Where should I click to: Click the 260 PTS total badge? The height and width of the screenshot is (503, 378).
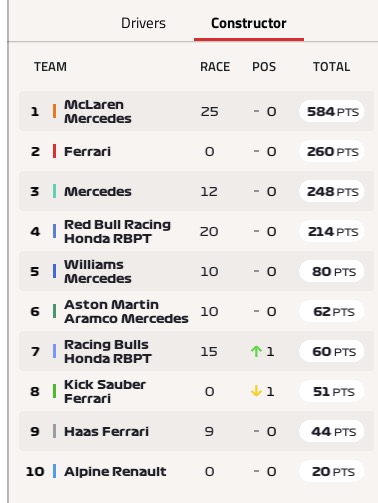[x=332, y=151]
